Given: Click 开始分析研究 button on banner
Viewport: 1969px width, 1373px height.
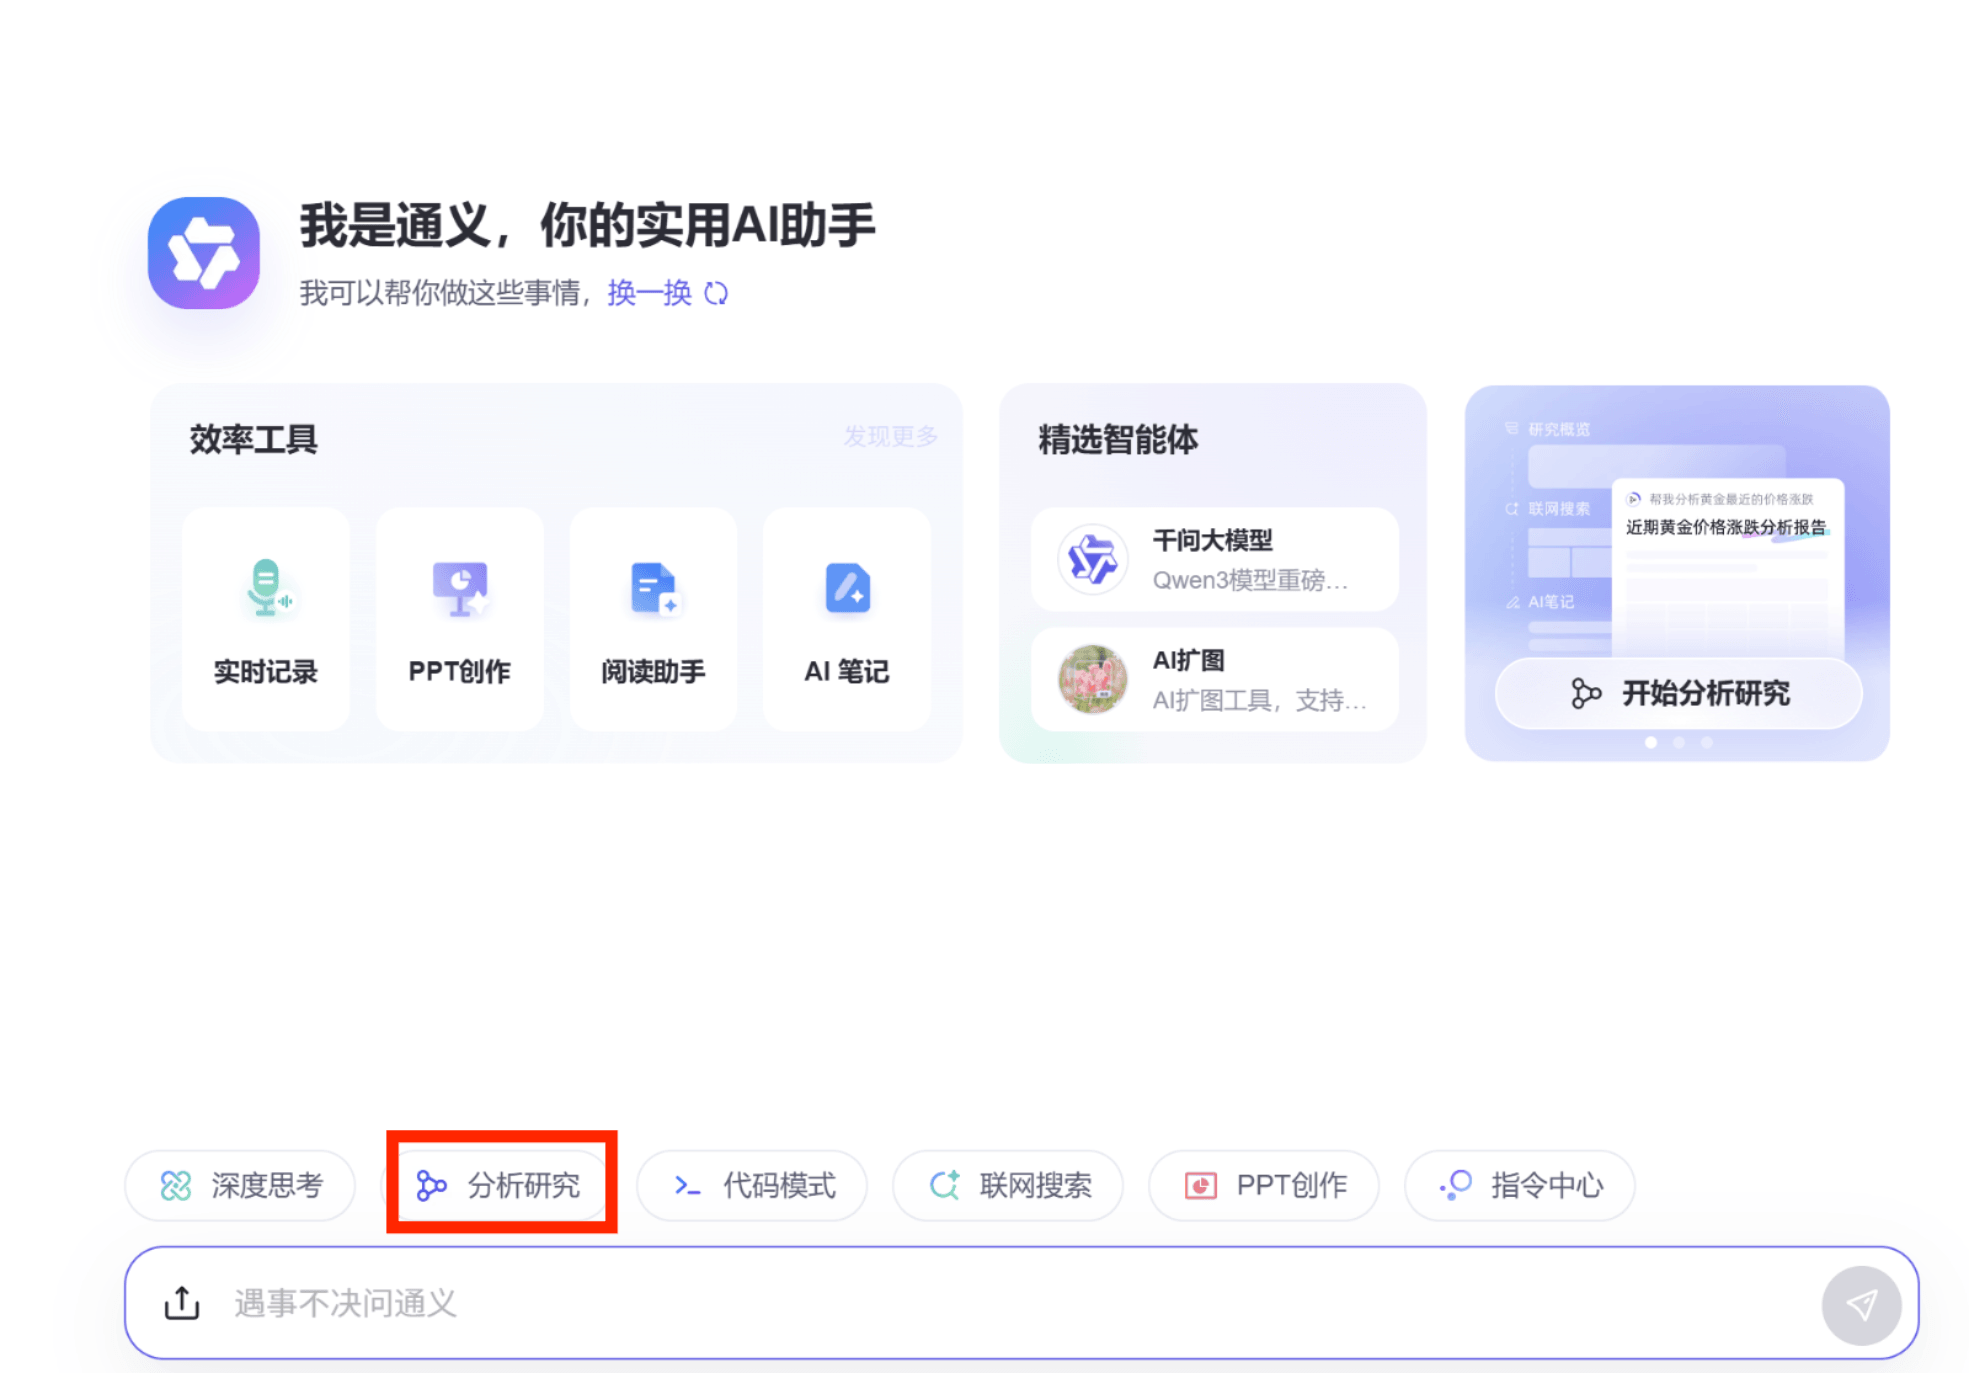Looking at the screenshot, I should [1678, 693].
